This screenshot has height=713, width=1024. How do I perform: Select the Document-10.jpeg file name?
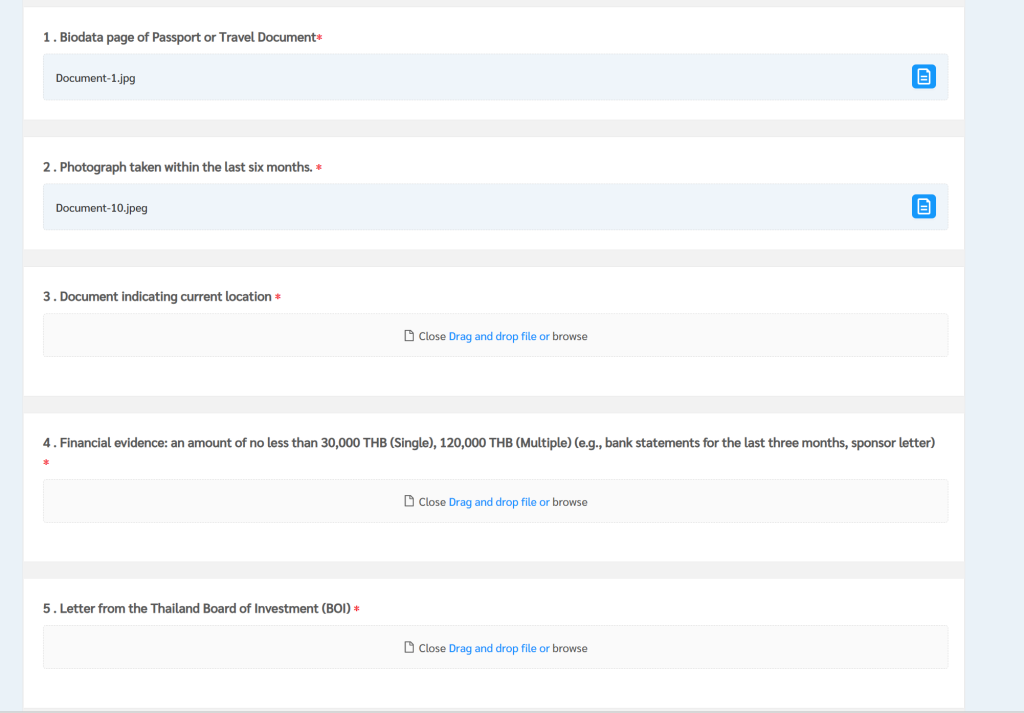101,208
